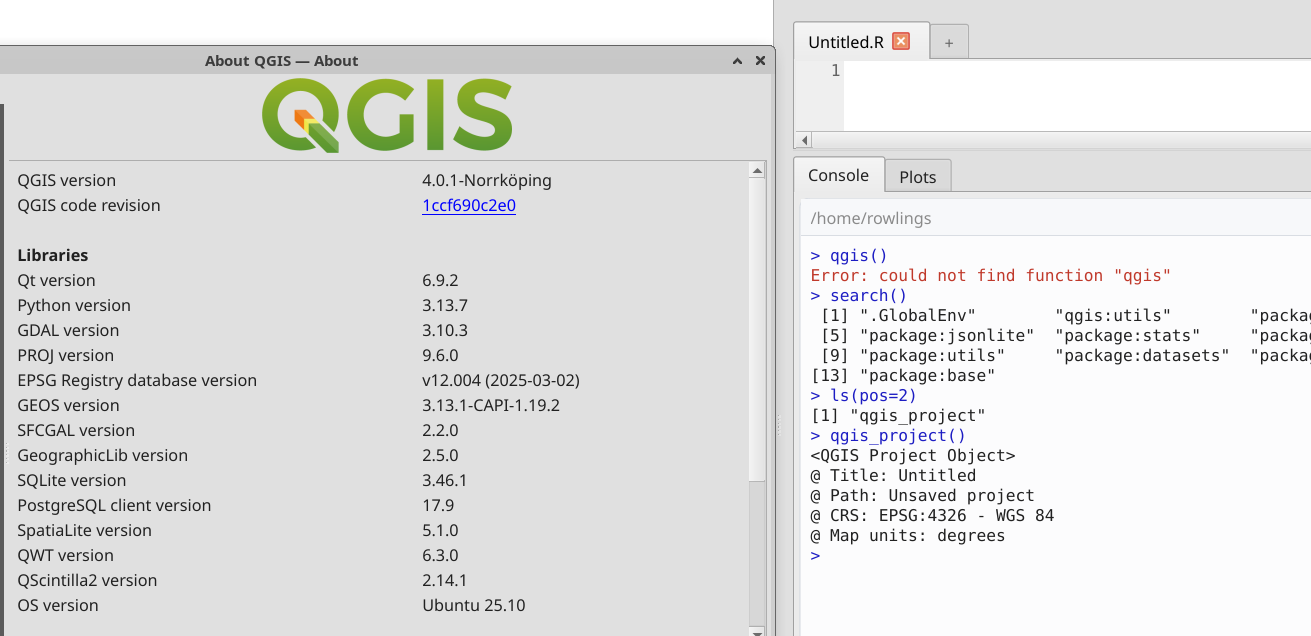This screenshot has width=1311, height=636.
Task: Switch to the Plots tab
Action: click(918, 177)
